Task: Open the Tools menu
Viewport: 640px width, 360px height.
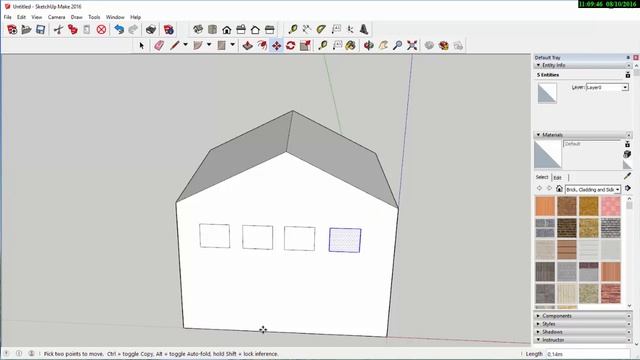Action: point(94,17)
